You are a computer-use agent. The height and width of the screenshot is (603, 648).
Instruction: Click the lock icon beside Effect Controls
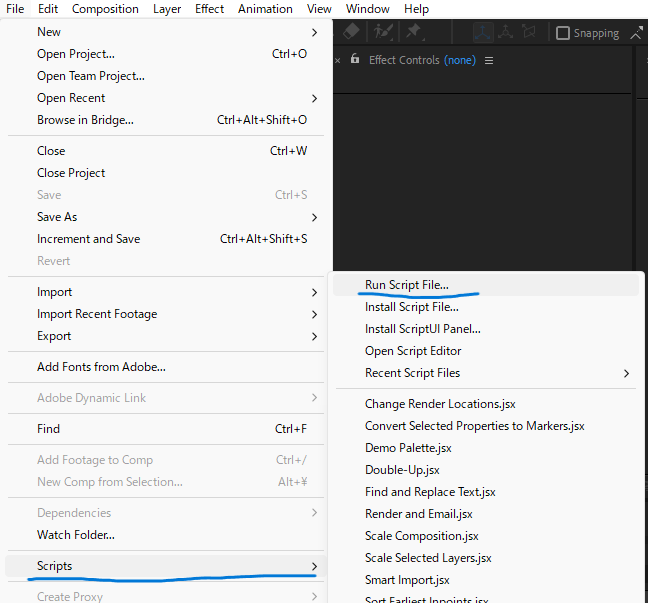pos(354,60)
